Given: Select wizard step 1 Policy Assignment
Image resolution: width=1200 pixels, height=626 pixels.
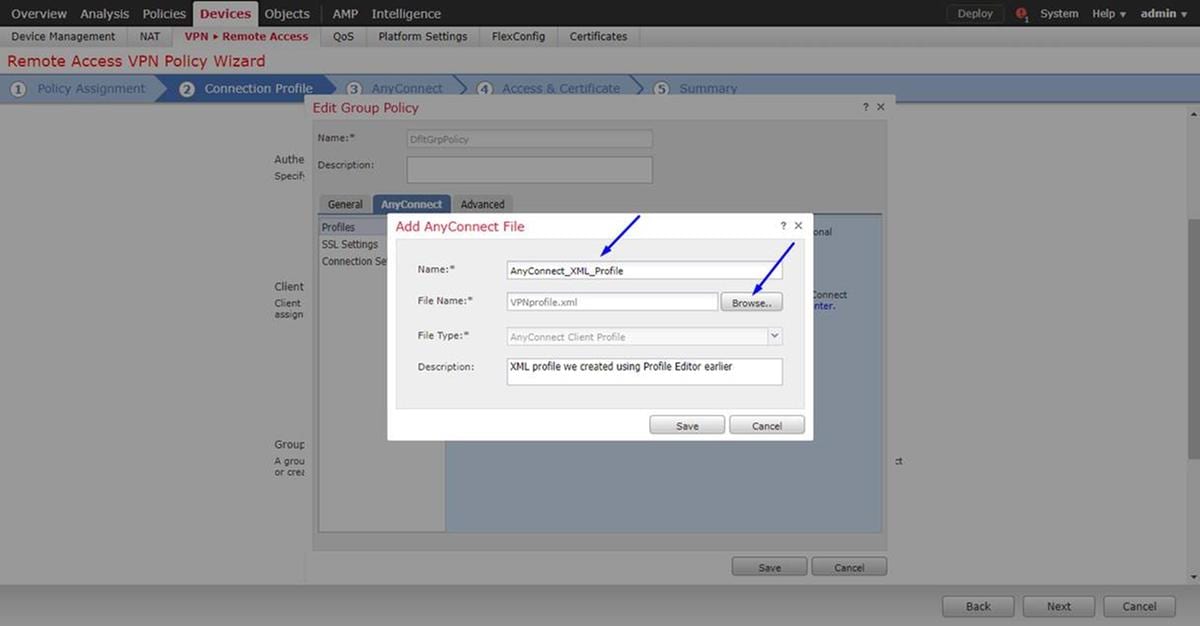Looking at the screenshot, I should point(78,88).
